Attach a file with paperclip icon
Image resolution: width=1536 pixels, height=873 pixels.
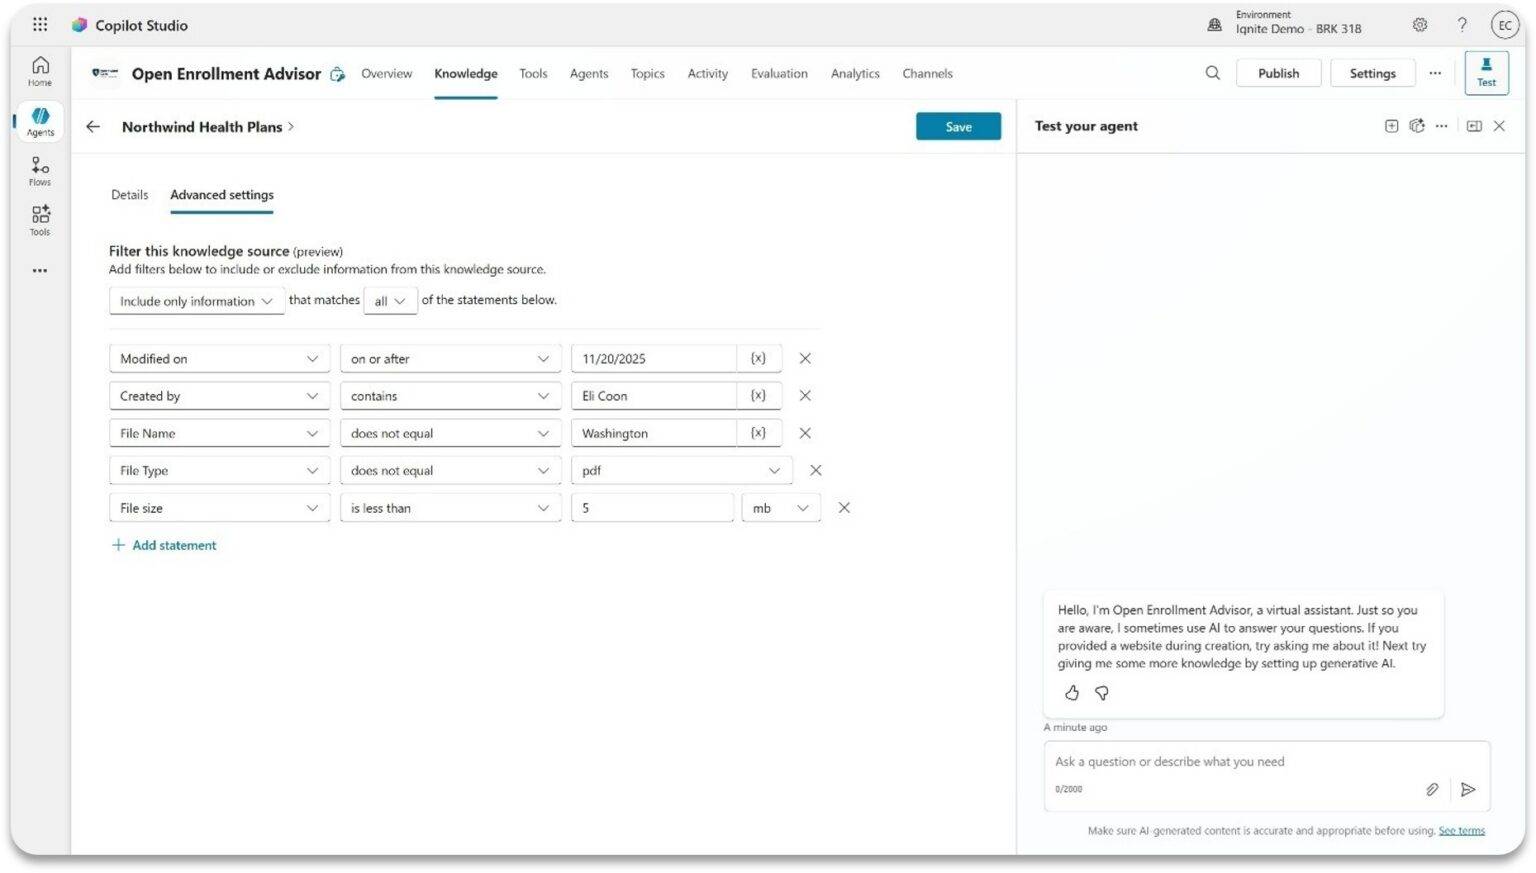(x=1431, y=789)
